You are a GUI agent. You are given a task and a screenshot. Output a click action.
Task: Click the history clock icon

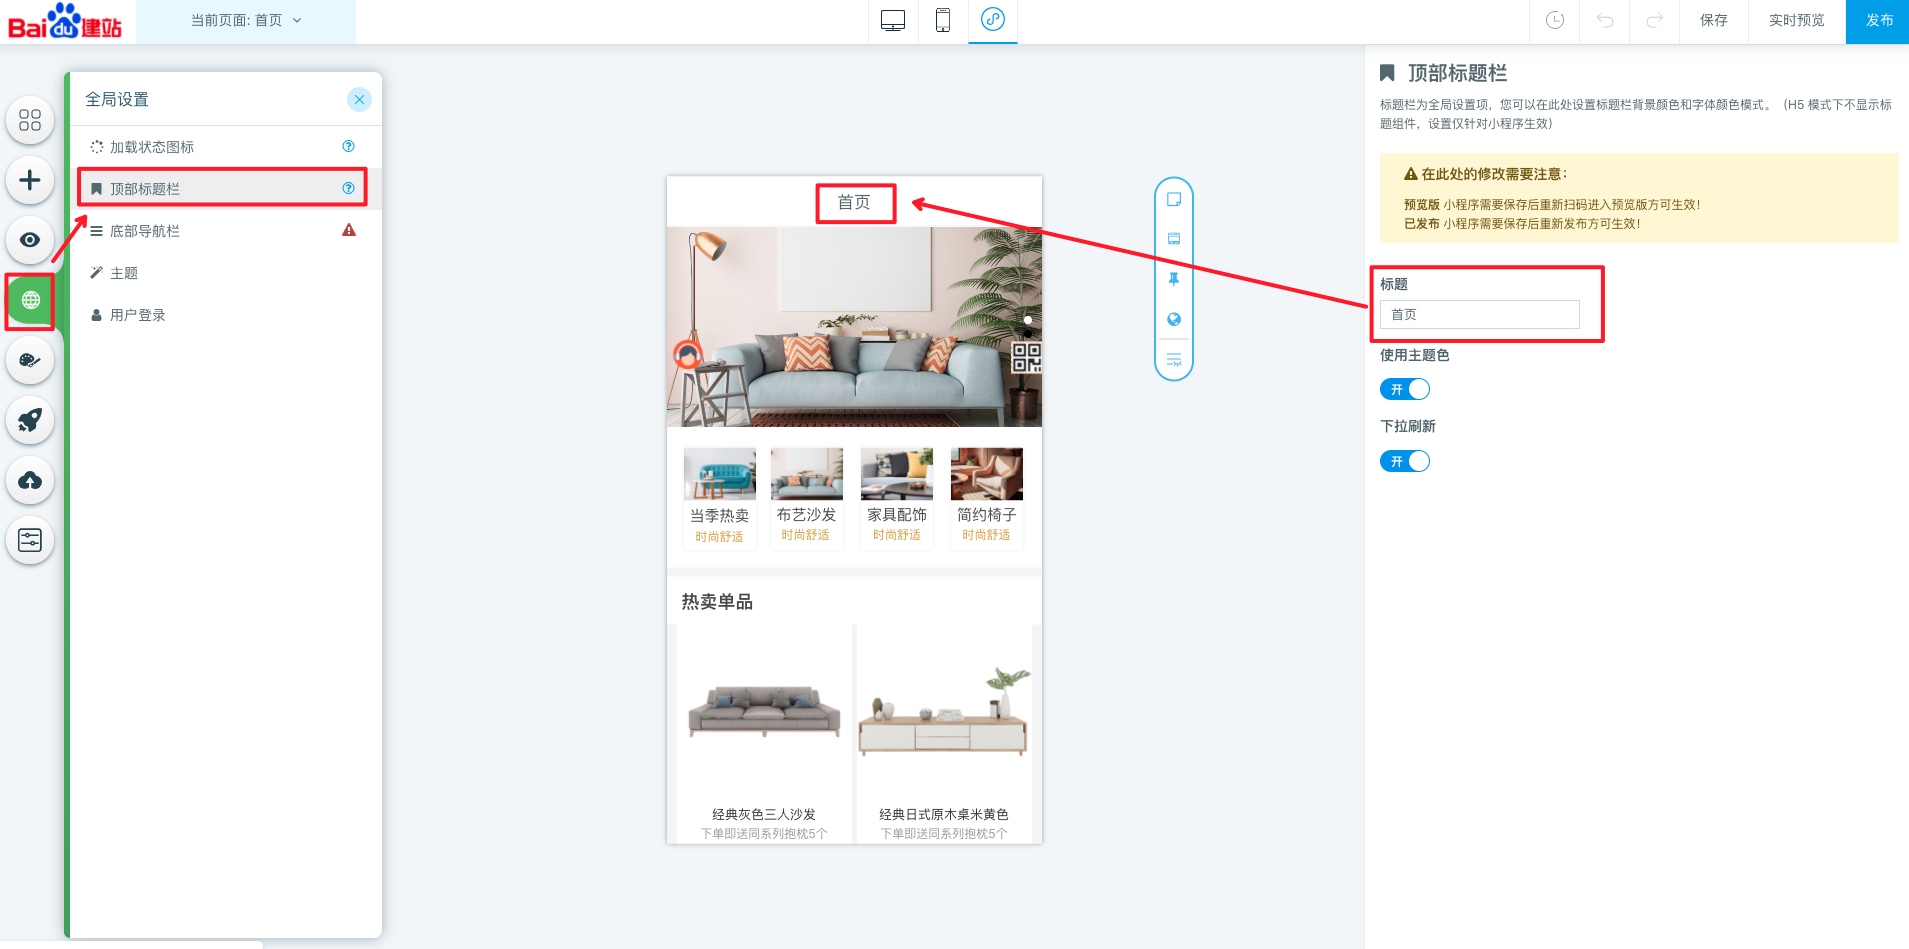pyautogui.click(x=1554, y=20)
